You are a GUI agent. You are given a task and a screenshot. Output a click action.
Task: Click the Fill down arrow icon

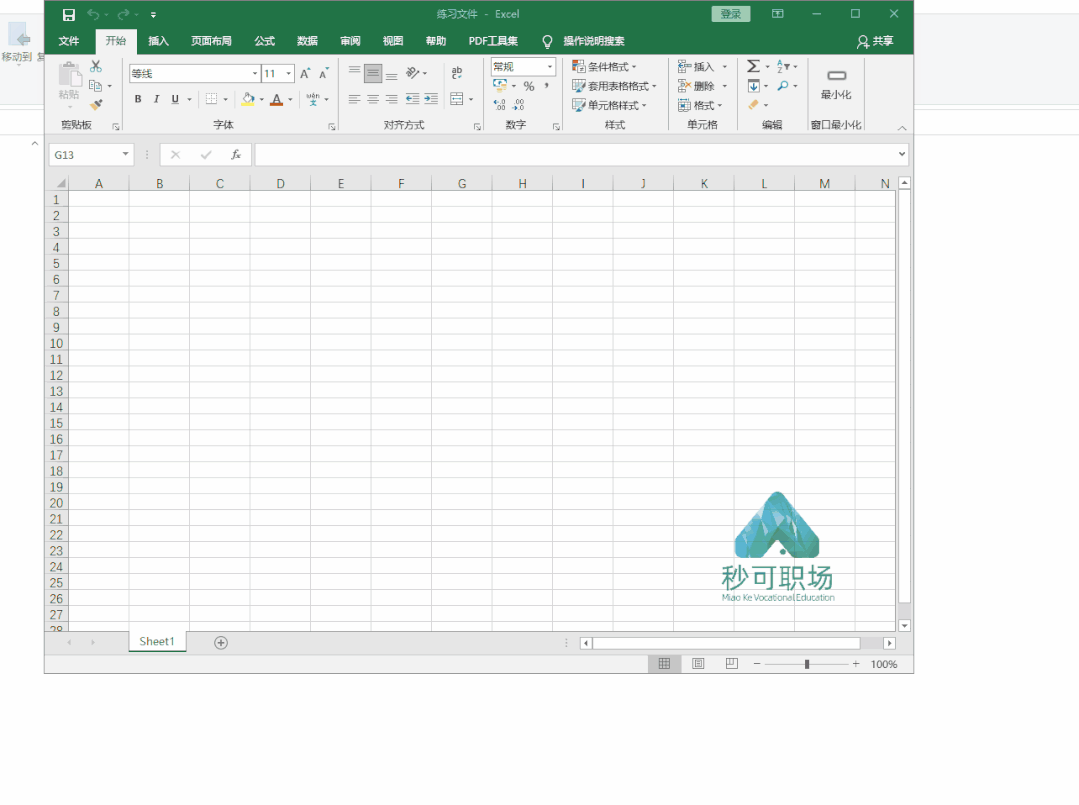pos(754,85)
